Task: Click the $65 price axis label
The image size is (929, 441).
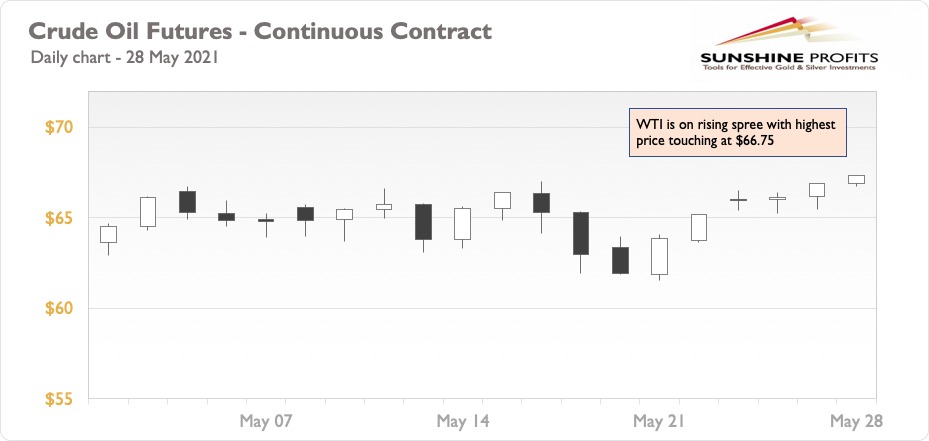Action: [58, 218]
